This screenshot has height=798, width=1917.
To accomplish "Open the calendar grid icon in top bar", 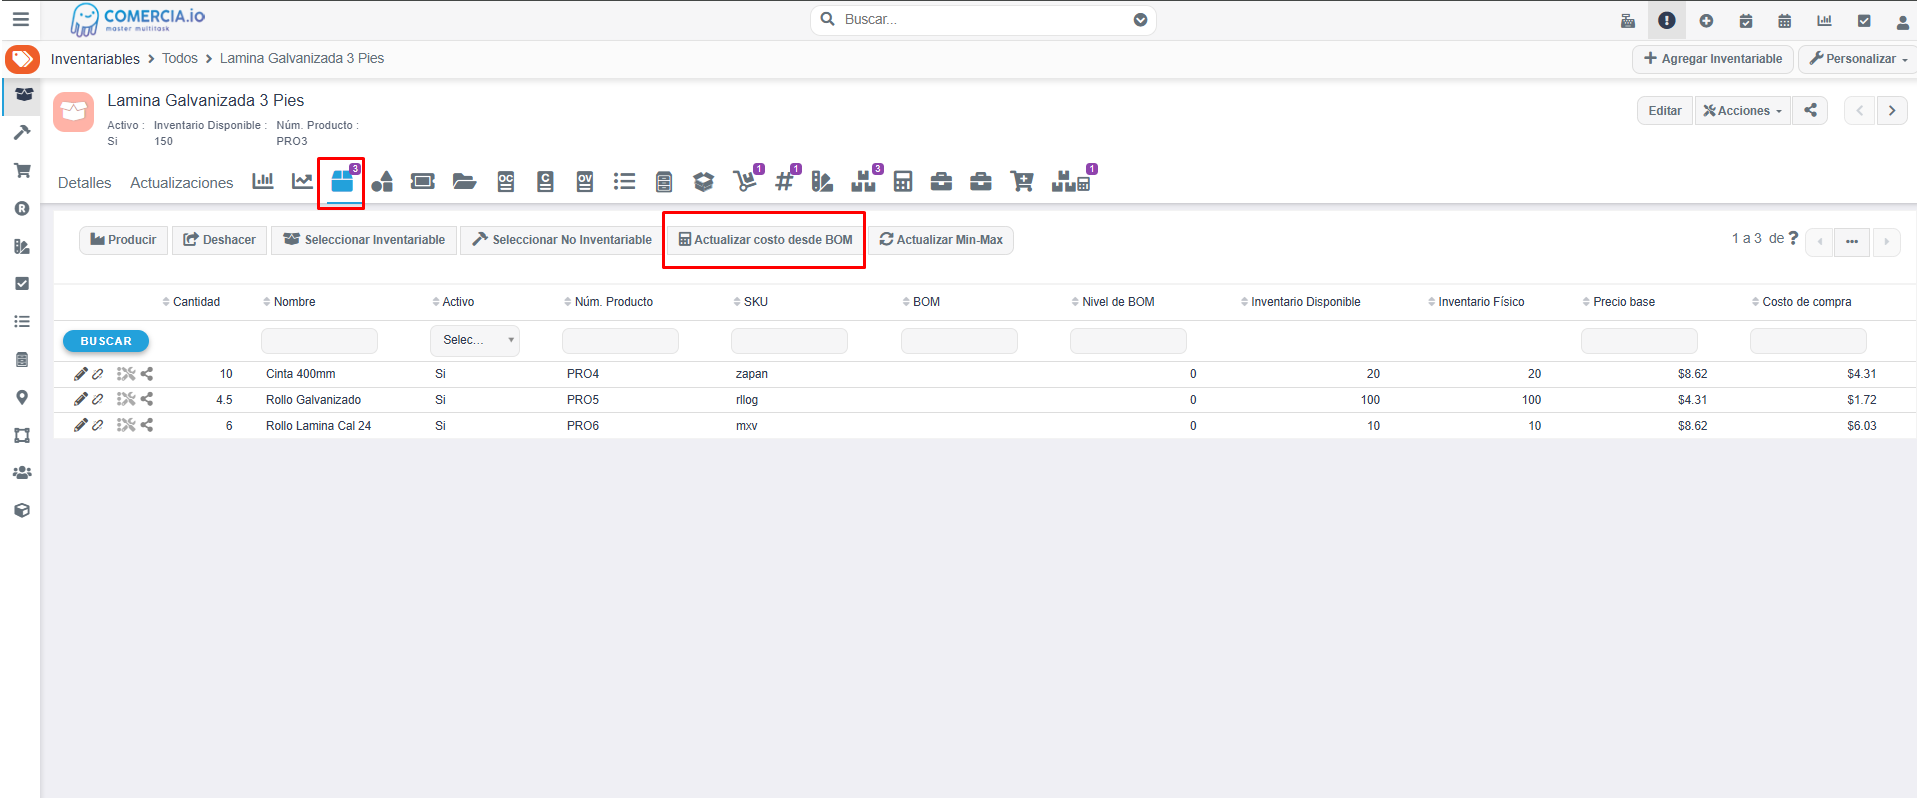I will tap(1785, 20).
